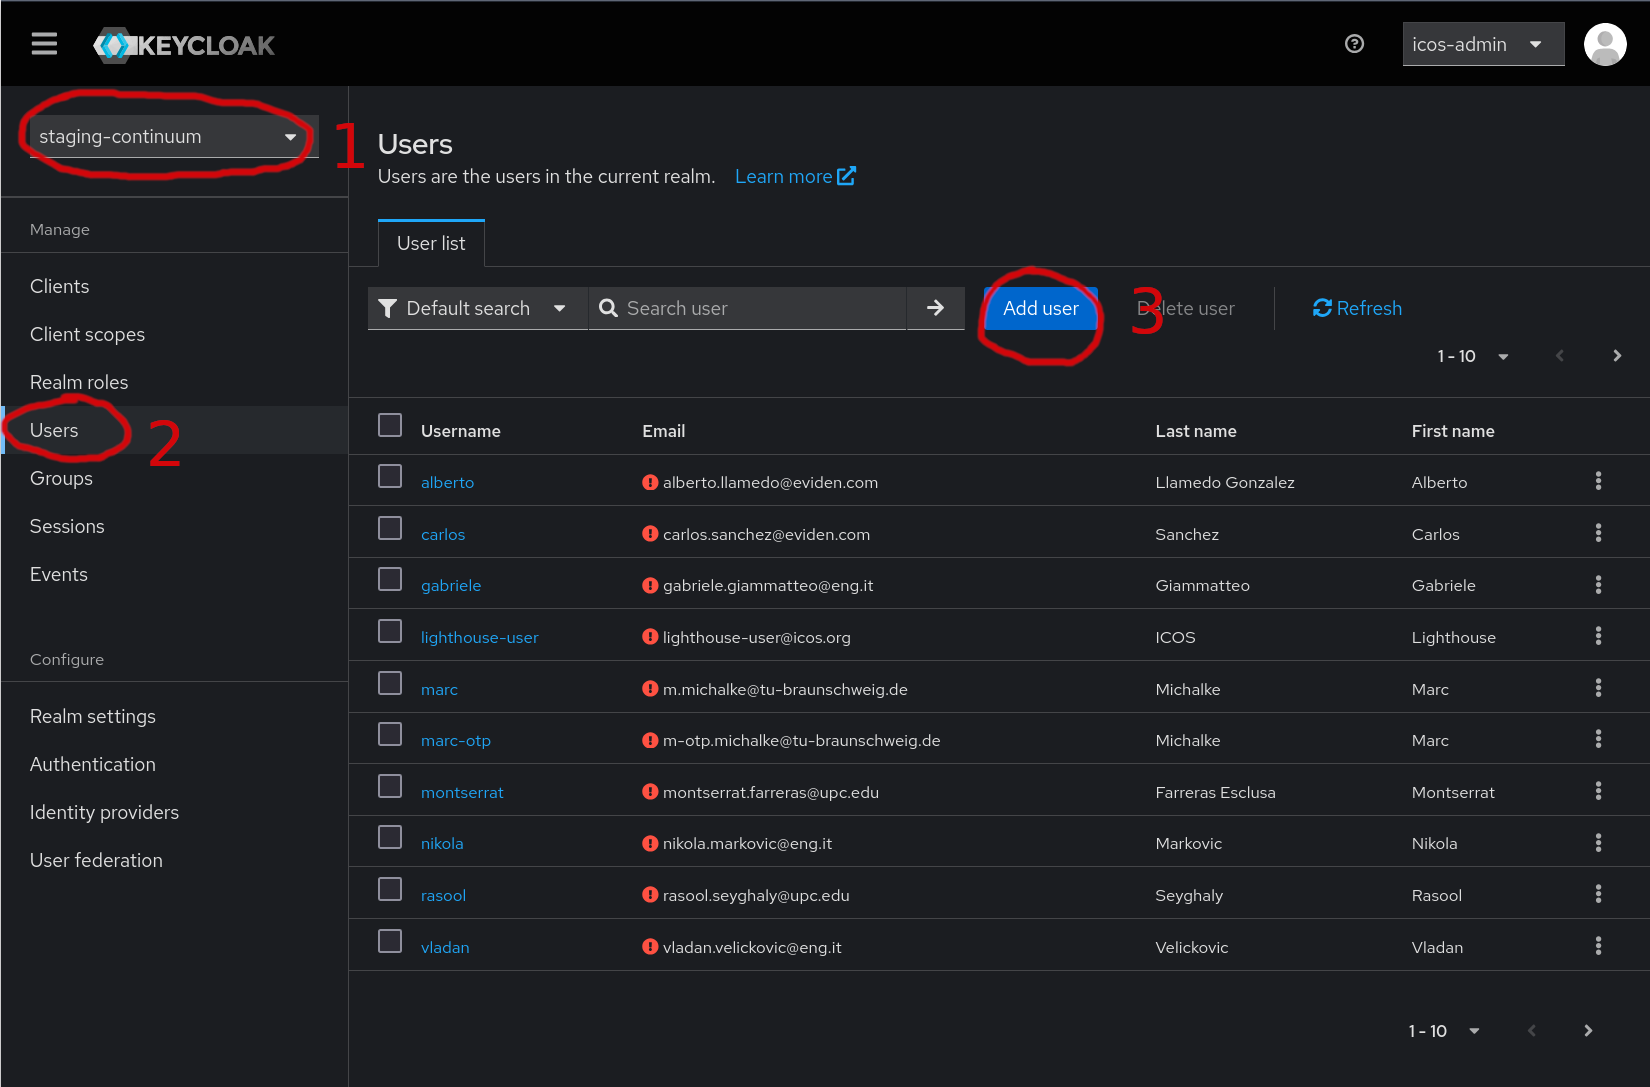This screenshot has width=1650, height=1087.
Task: Open Groups in the sidebar
Action: (61, 478)
